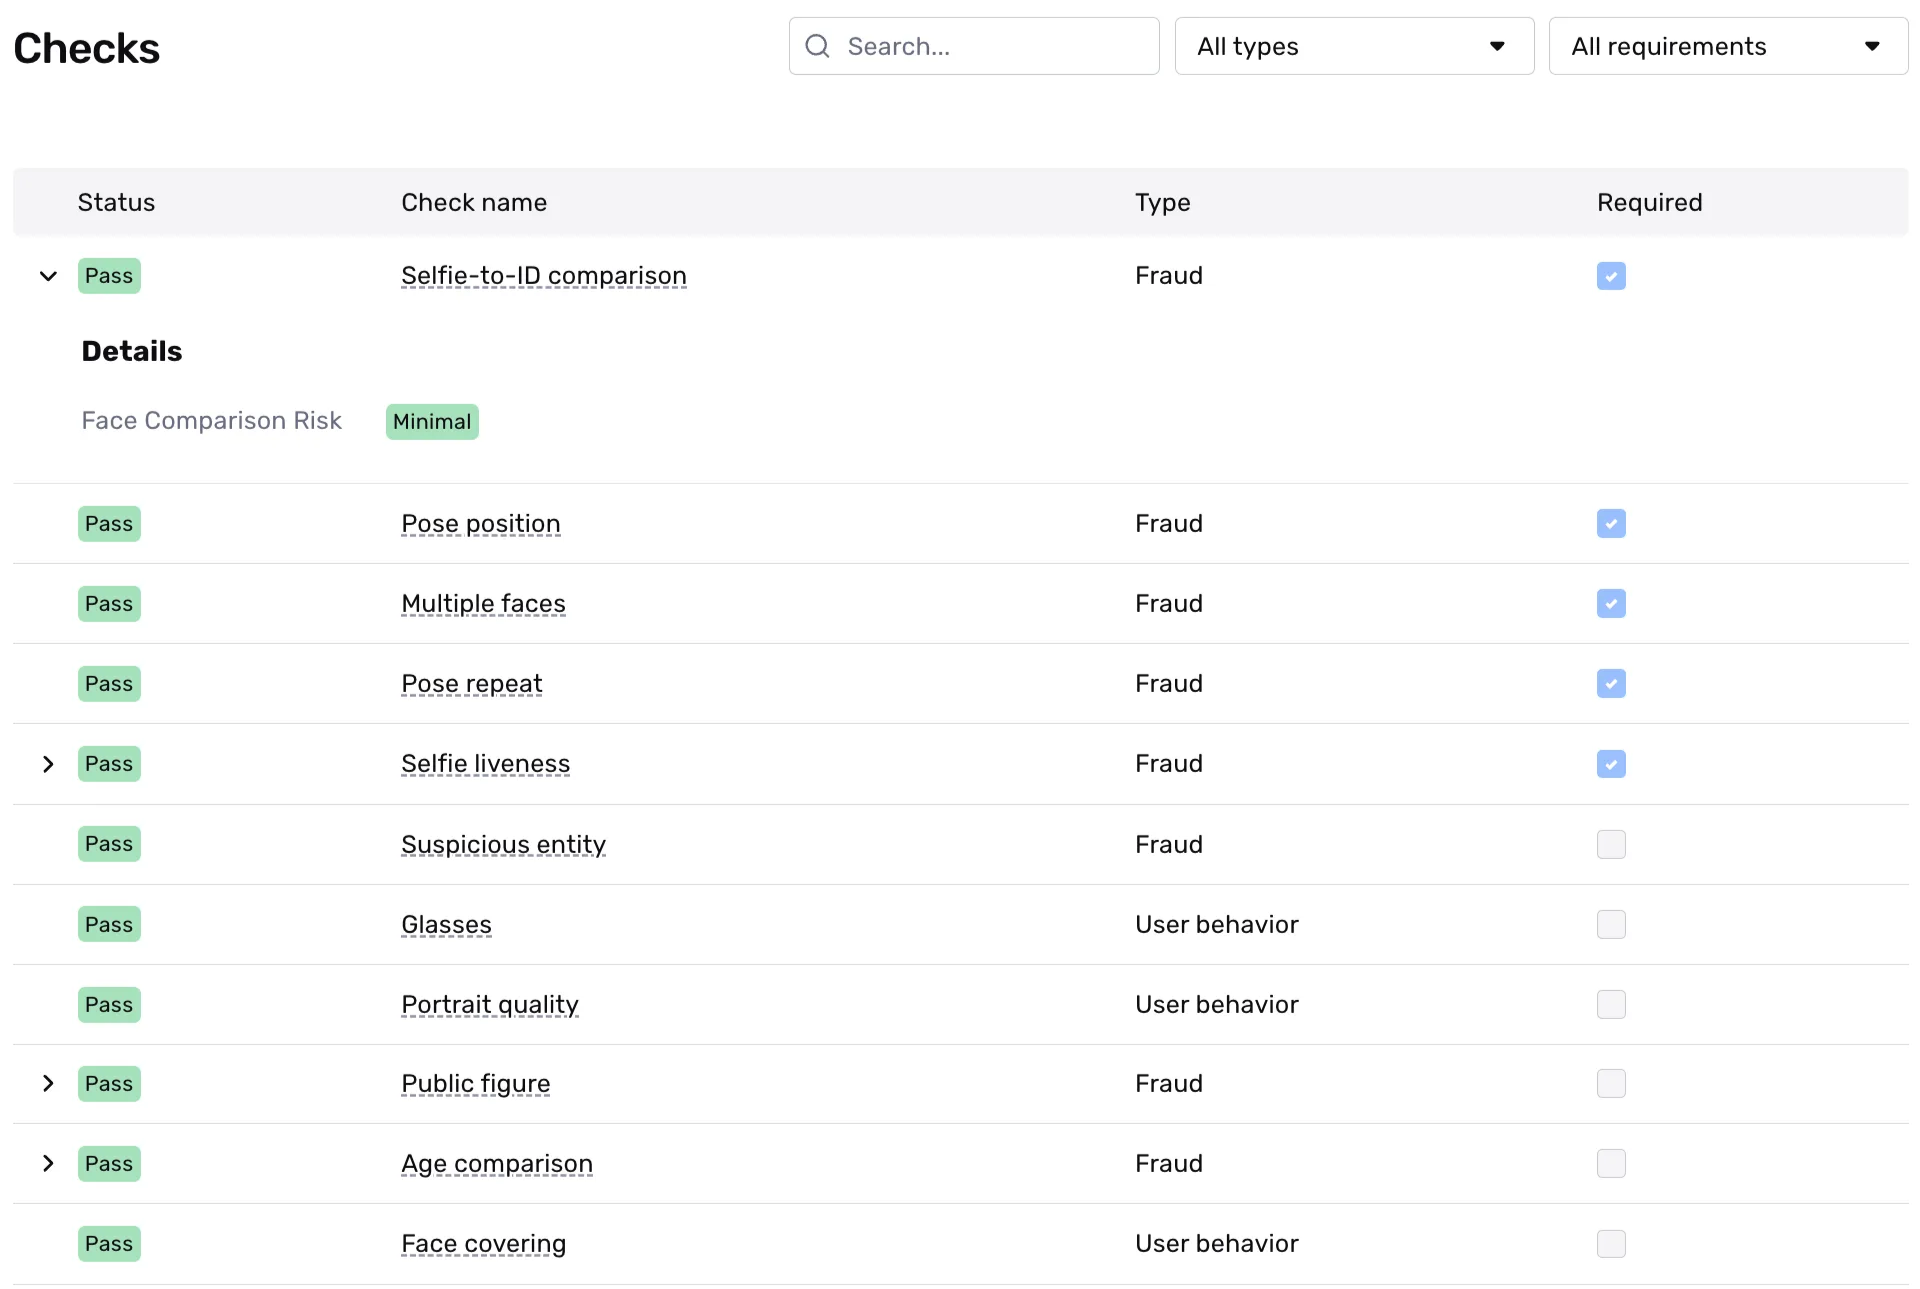The height and width of the screenshot is (1289, 1920).
Task: Check Required box for Face covering
Action: tap(1610, 1243)
